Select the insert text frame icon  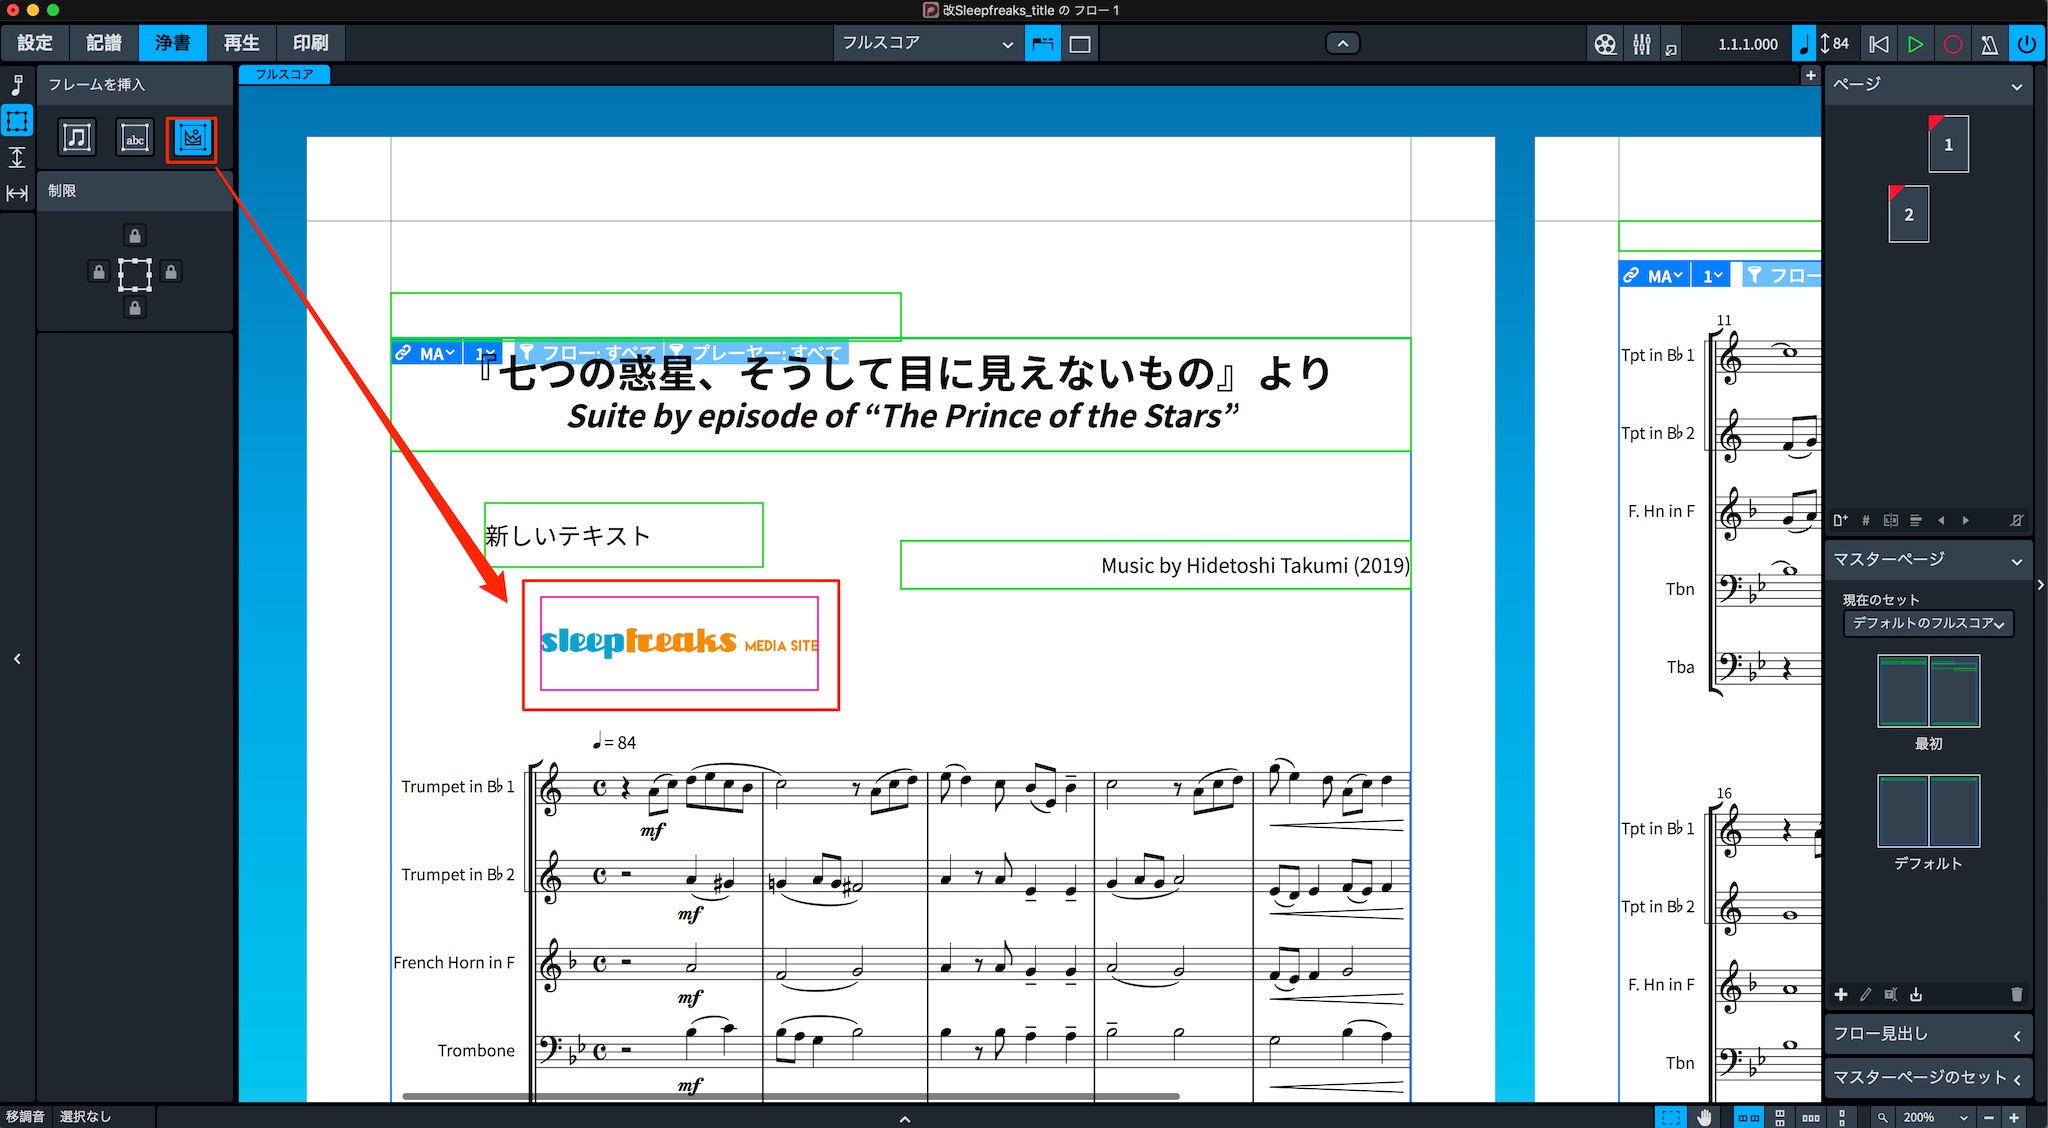point(135,137)
